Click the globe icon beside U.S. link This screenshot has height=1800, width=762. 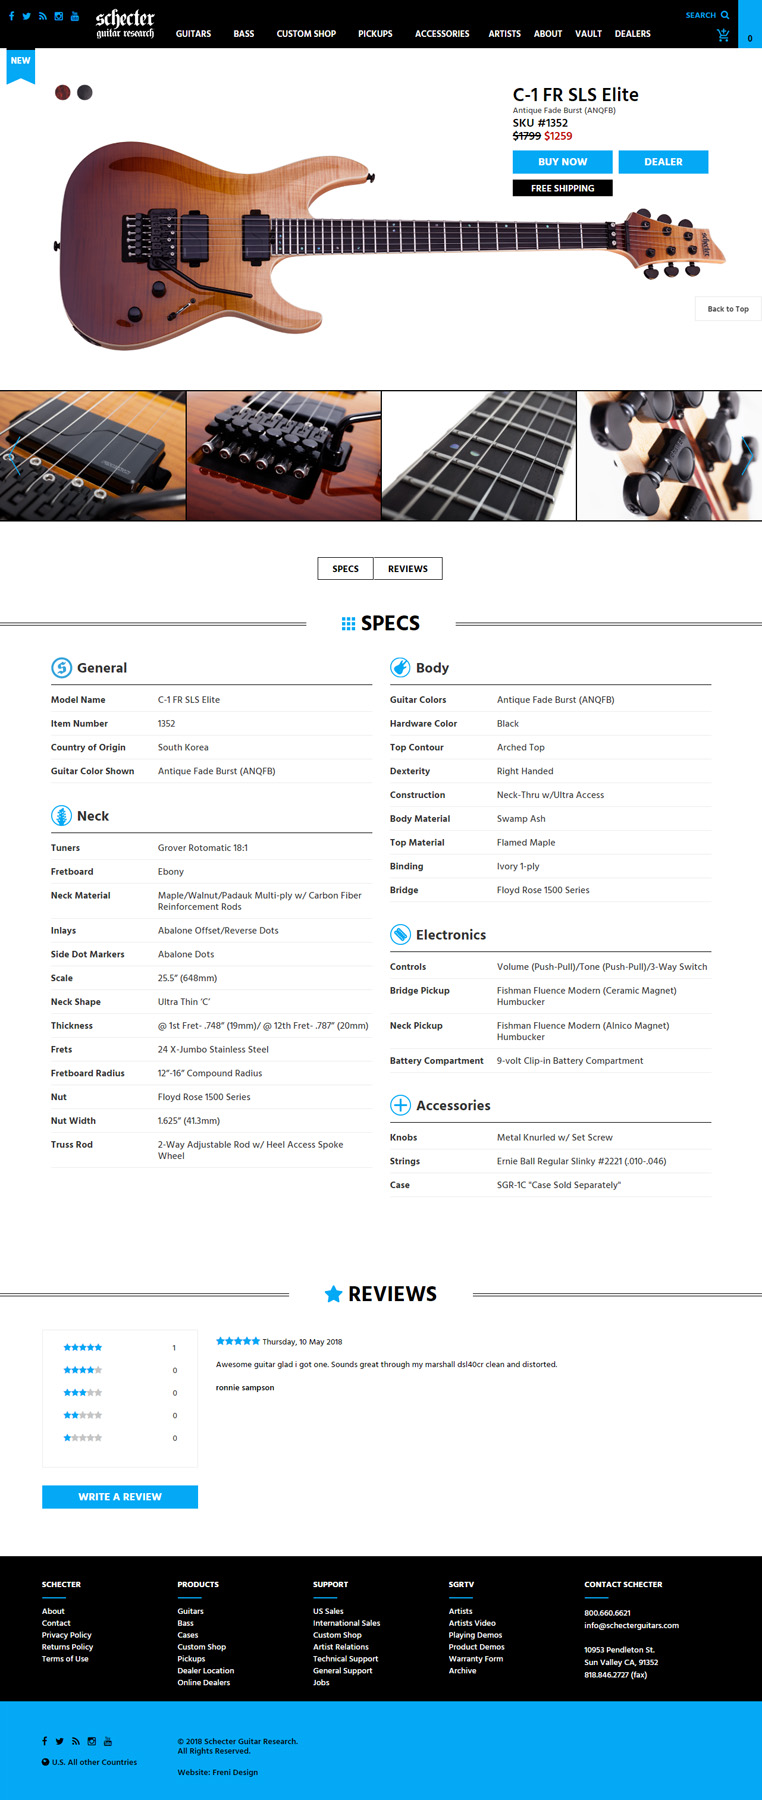[x=45, y=1762]
